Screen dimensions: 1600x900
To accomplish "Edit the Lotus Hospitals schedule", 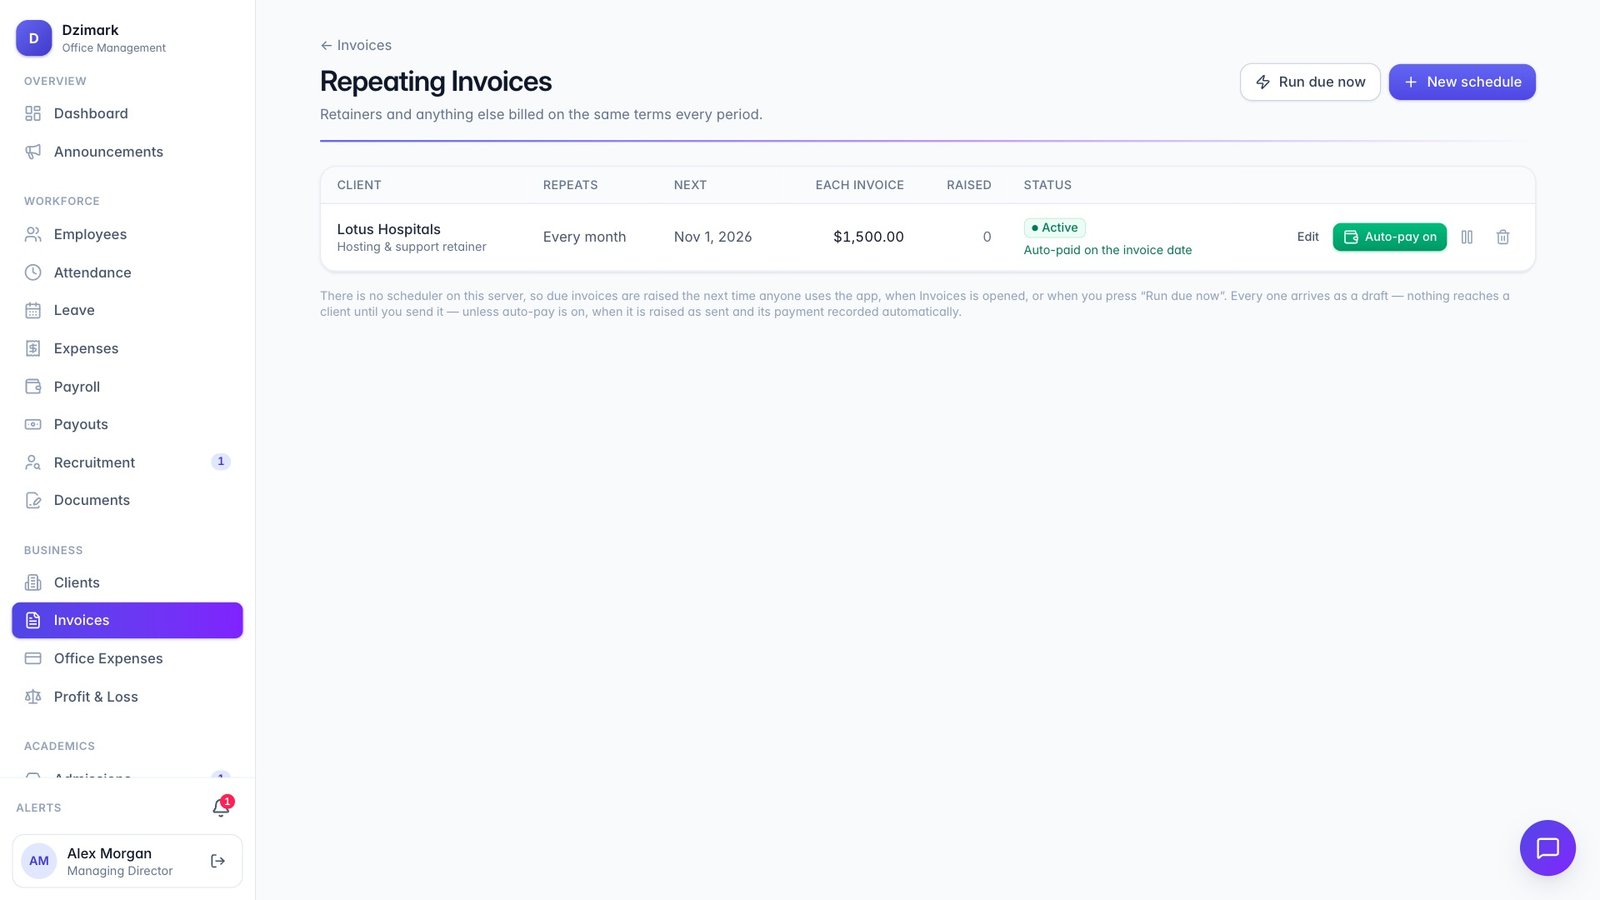I will click(x=1307, y=237).
